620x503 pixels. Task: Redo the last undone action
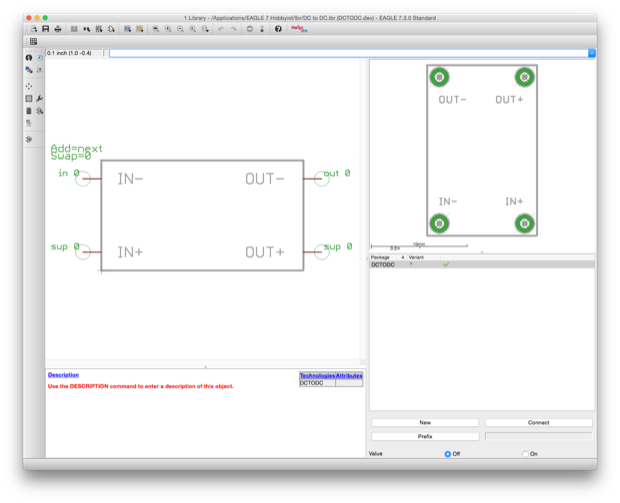click(x=233, y=29)
